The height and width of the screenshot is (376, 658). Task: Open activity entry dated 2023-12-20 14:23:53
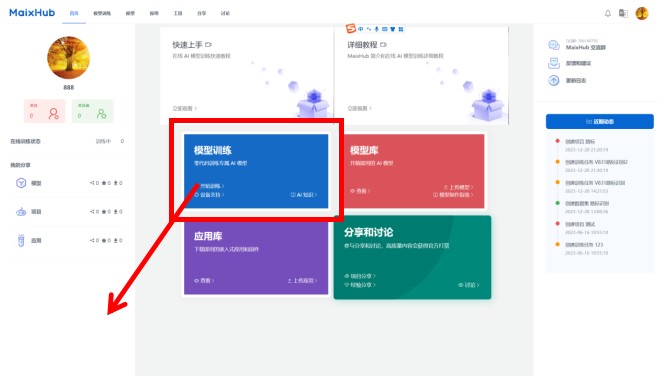[x=590, y=186]
